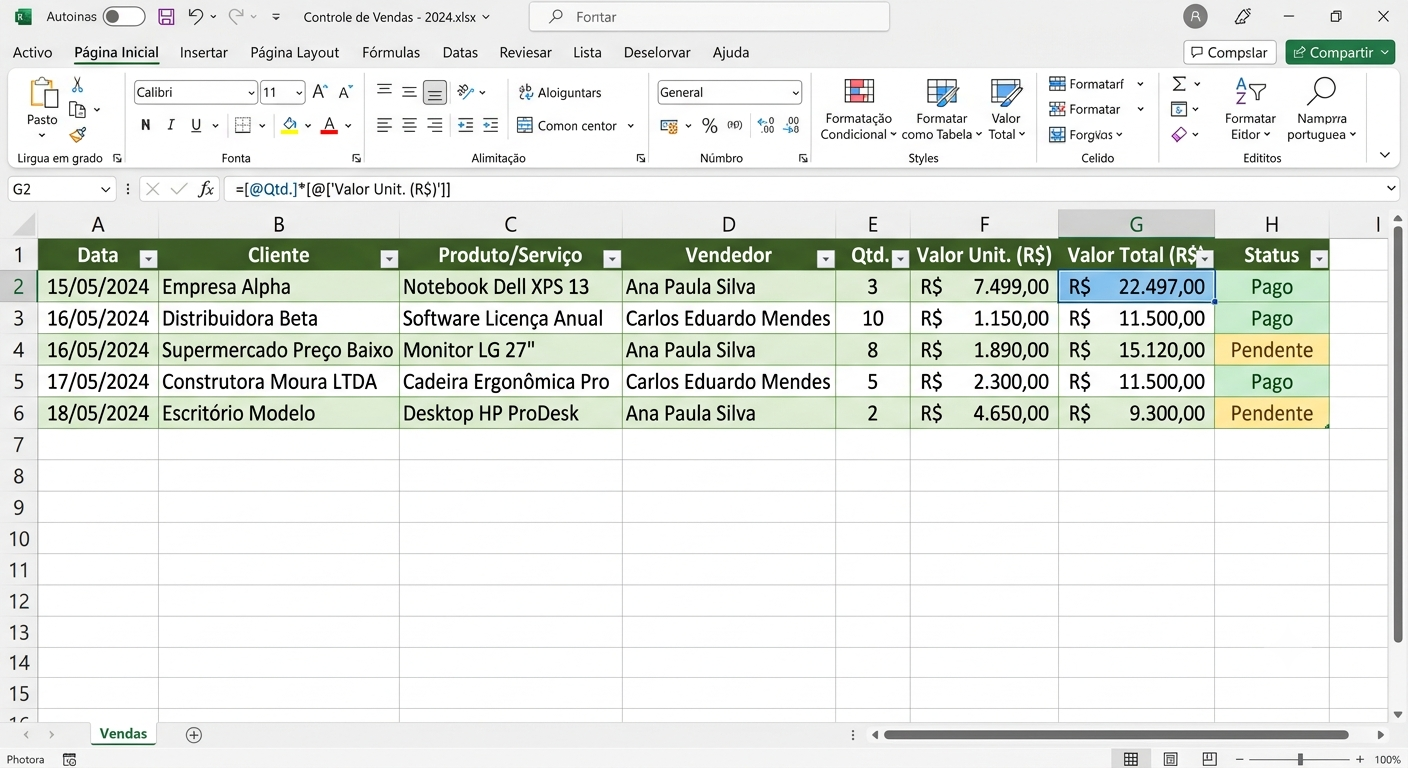The width and height of the screenshot is (1408, 768).
Task: Switch to the Page Layout view icon in the status bar
Action: [1171, 760]
